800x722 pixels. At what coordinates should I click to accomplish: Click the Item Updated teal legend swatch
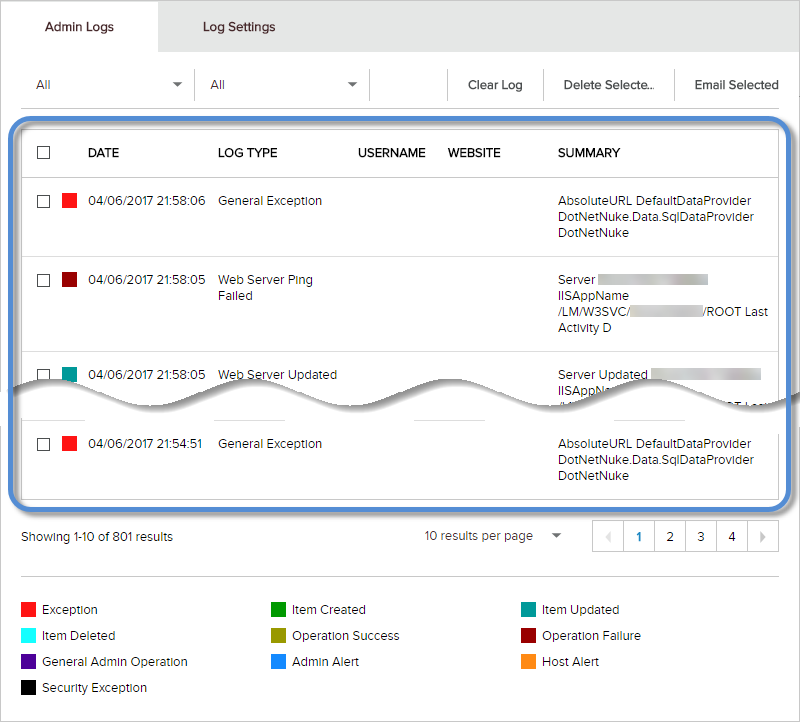pos(529,609)
